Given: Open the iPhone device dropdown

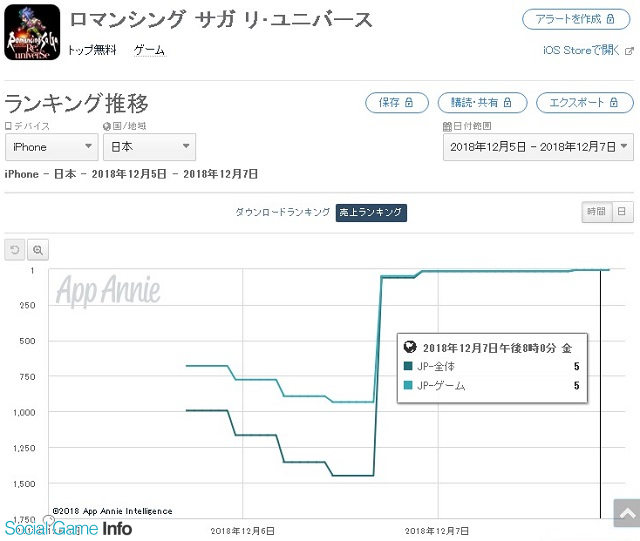Looking at the screenshot, I should (x=52, y=147).
